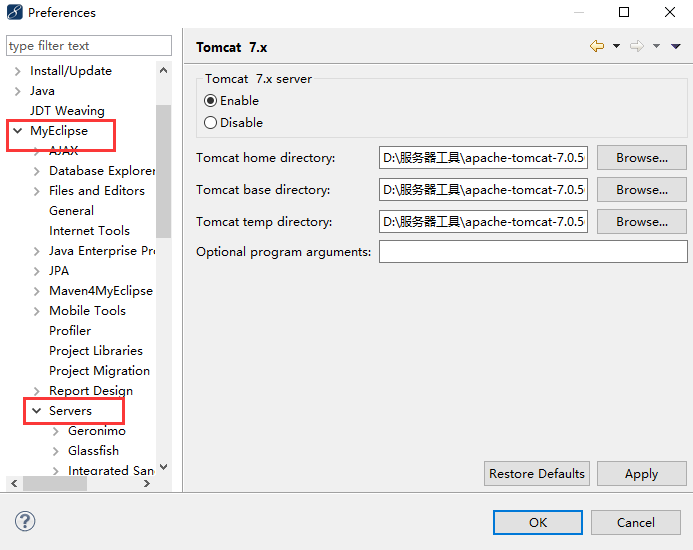
Task: Select the Glassfish tree label
Action: (93, 451)
